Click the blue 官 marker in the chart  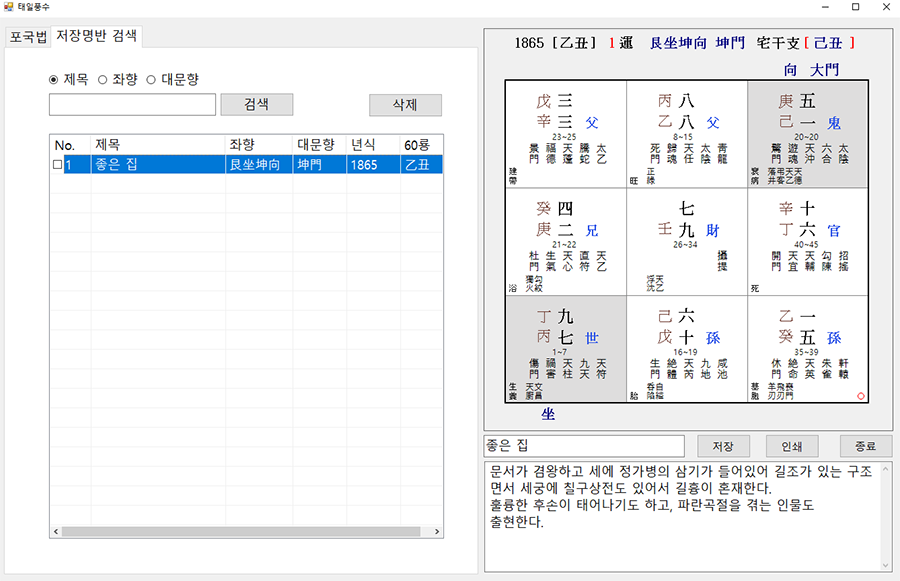[834, 231]
